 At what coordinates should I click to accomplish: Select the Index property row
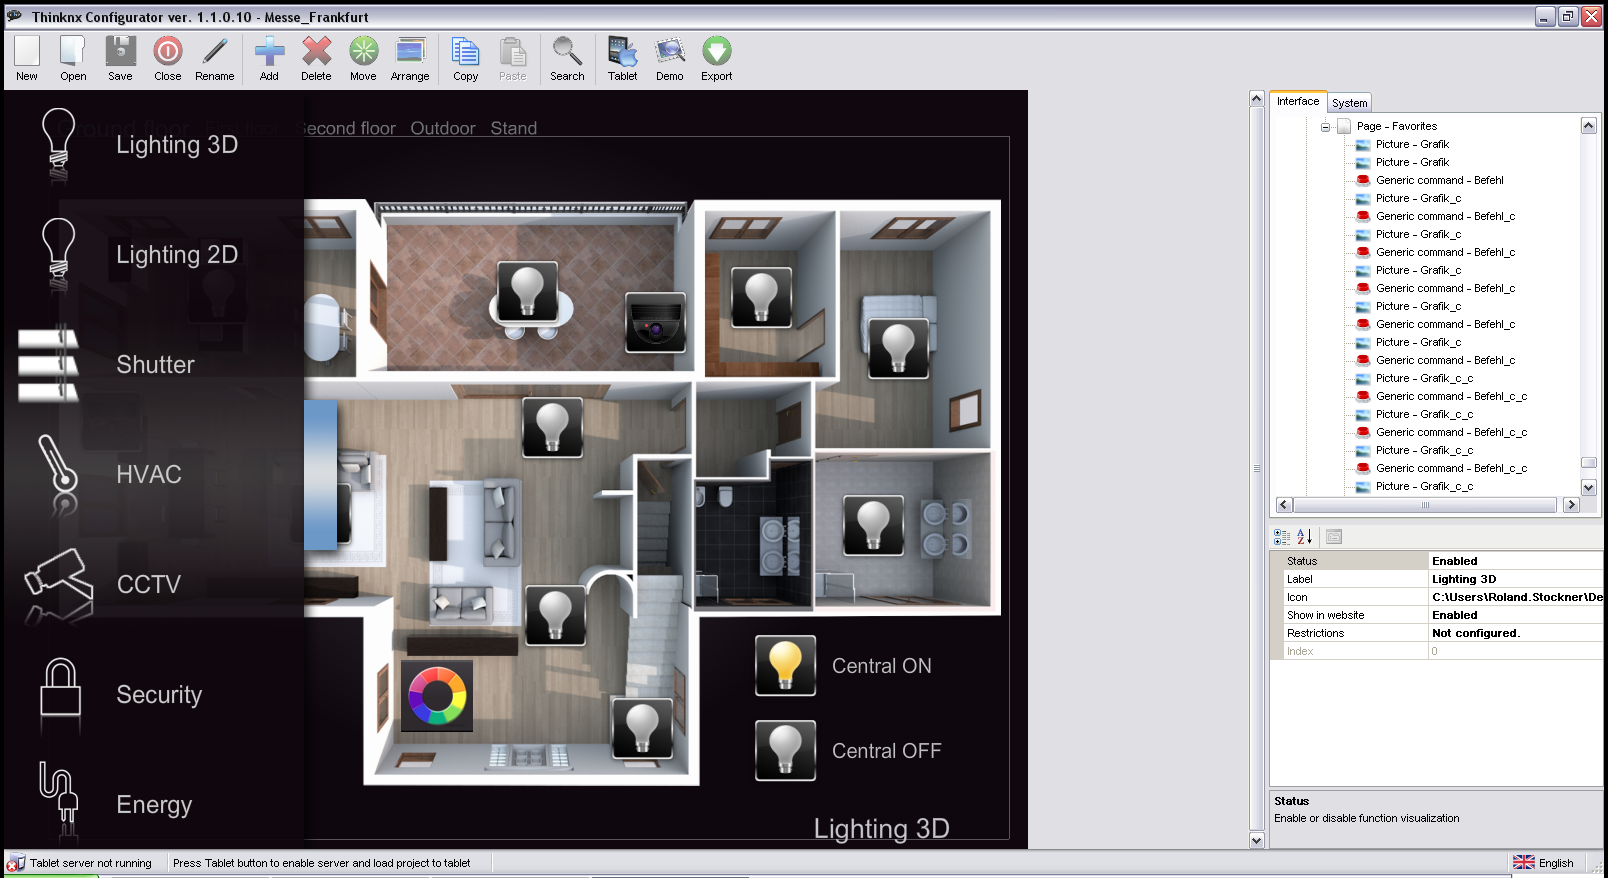point(1436,651)
